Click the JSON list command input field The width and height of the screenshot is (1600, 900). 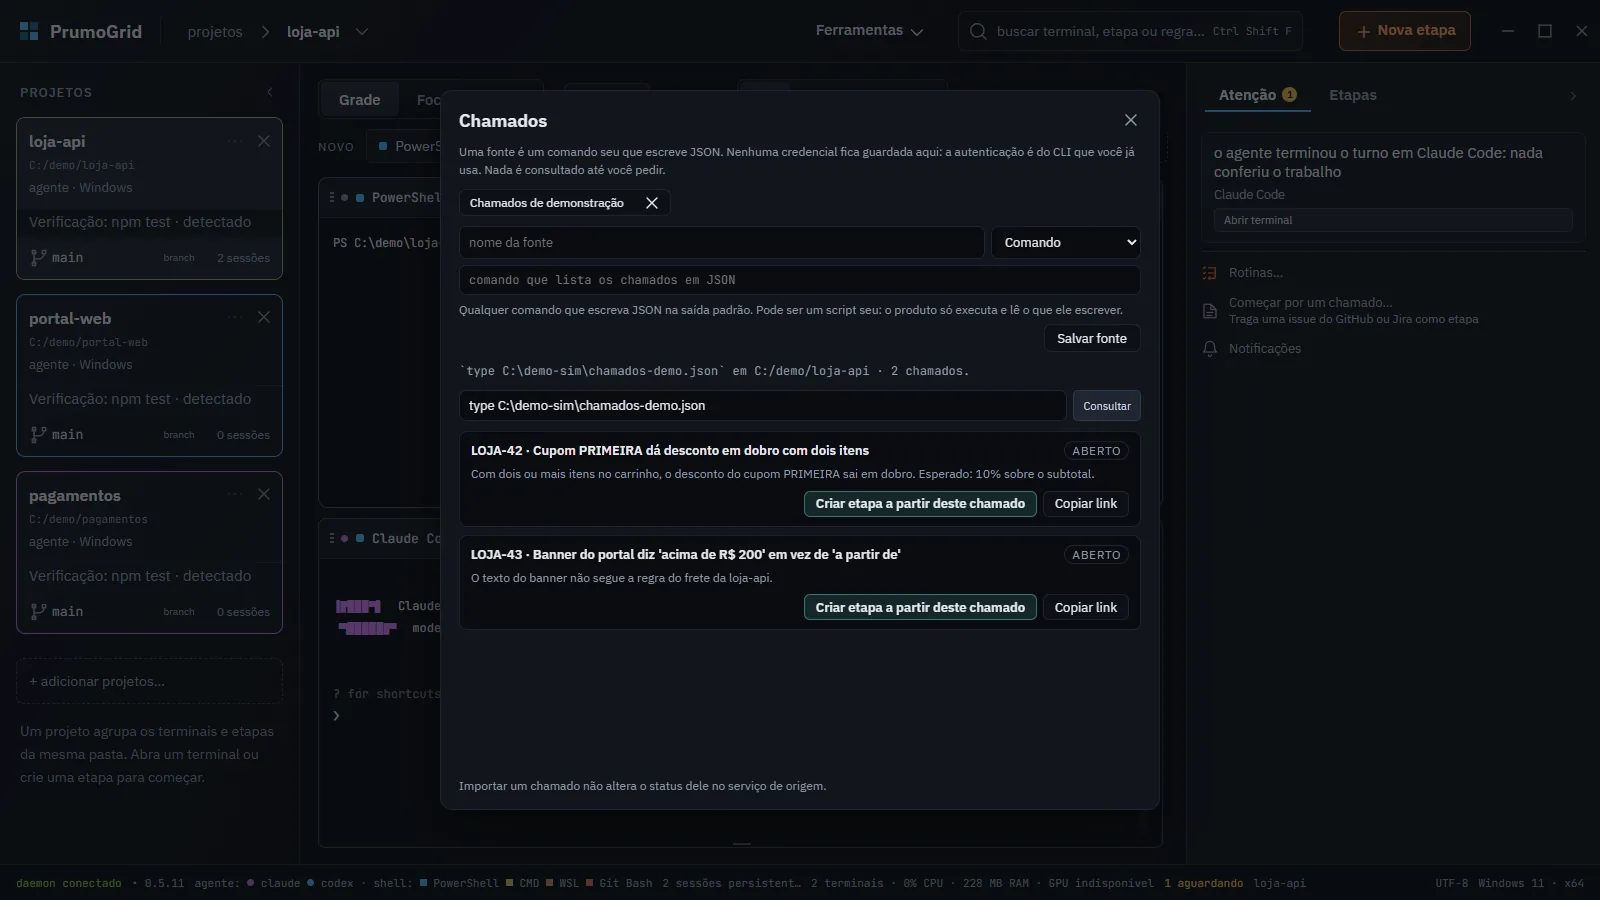(x=800, y=280)
